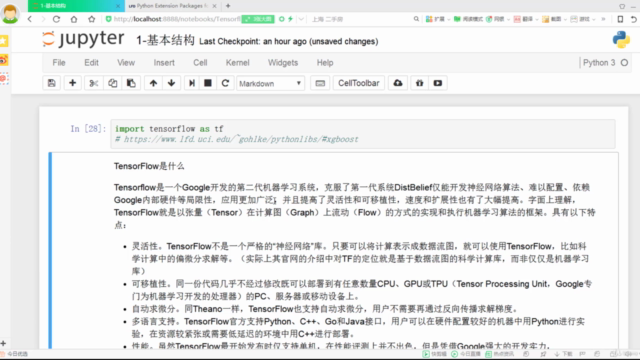Image resolution: width=640 pixels, height=360 pixels.
Task: Open the File menu
Action: click(x=59, y=63)
